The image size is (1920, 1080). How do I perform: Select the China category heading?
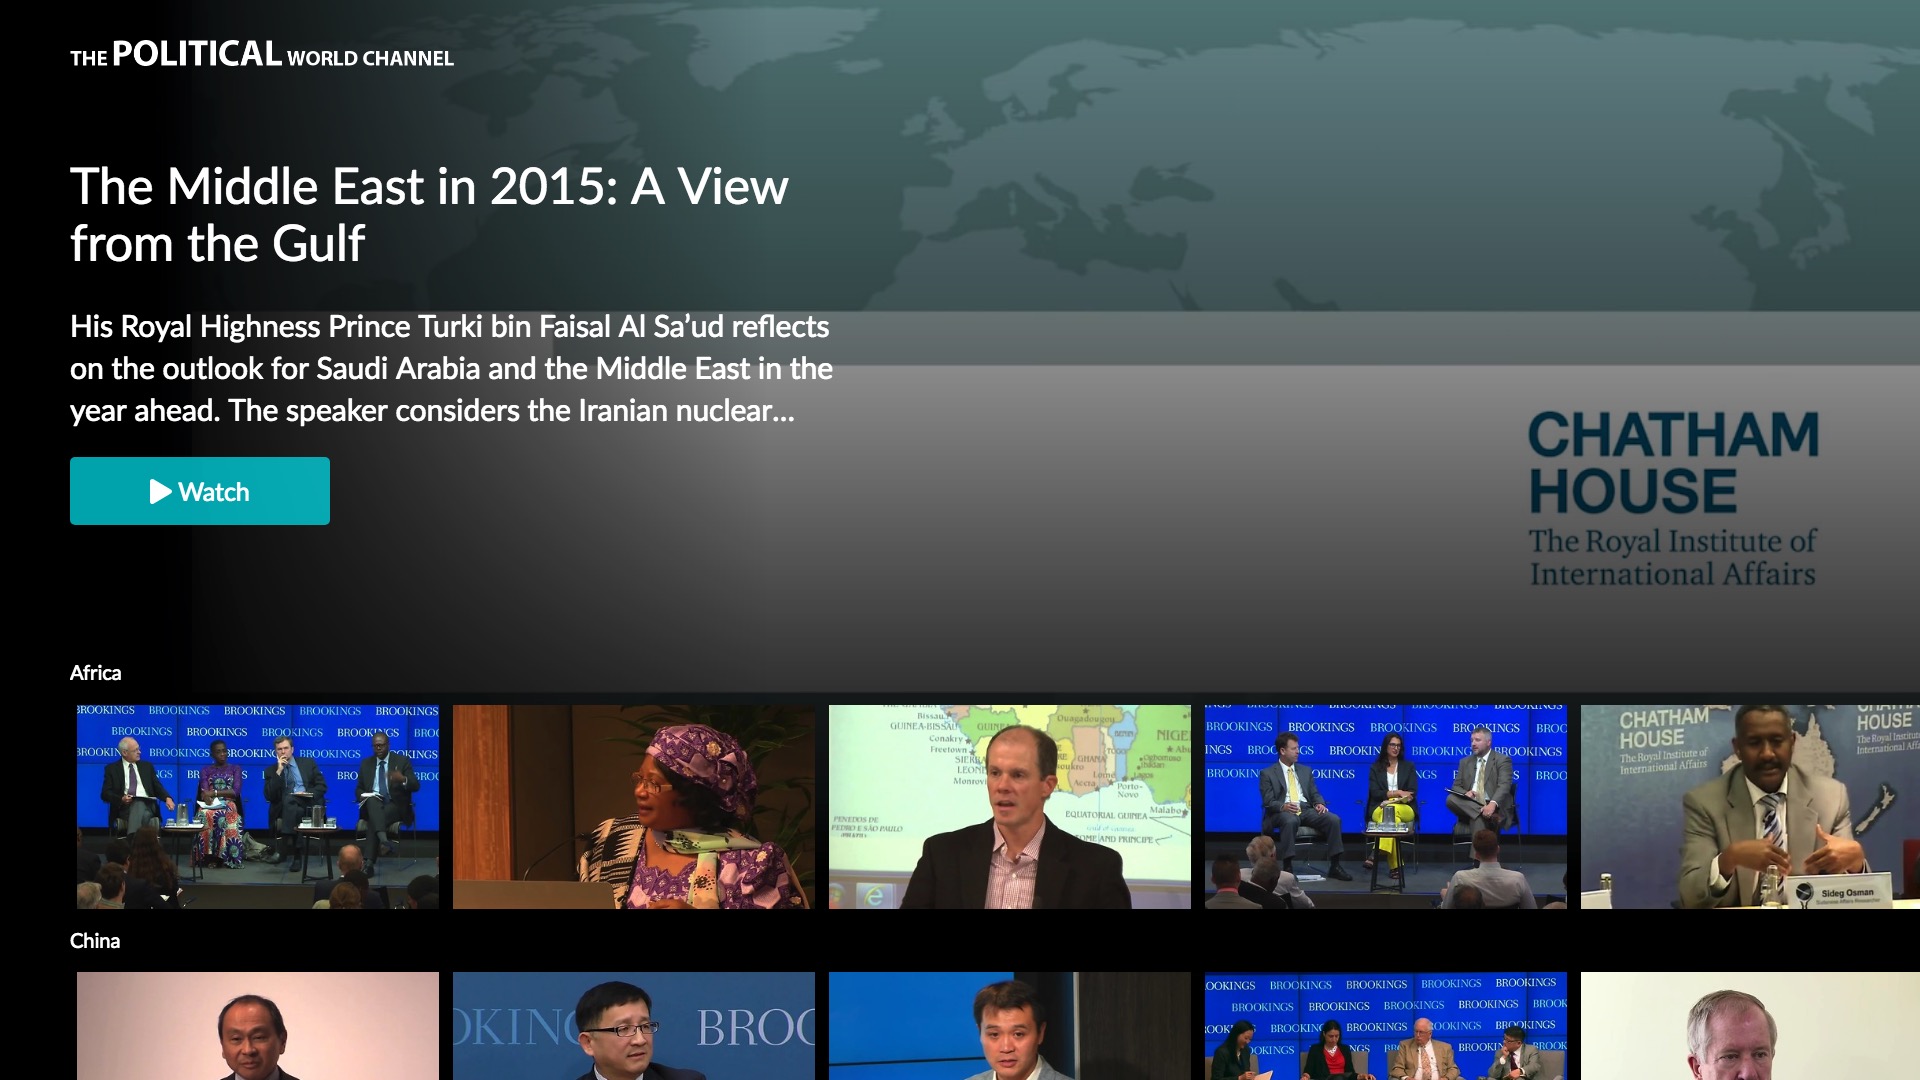(95, 941)
